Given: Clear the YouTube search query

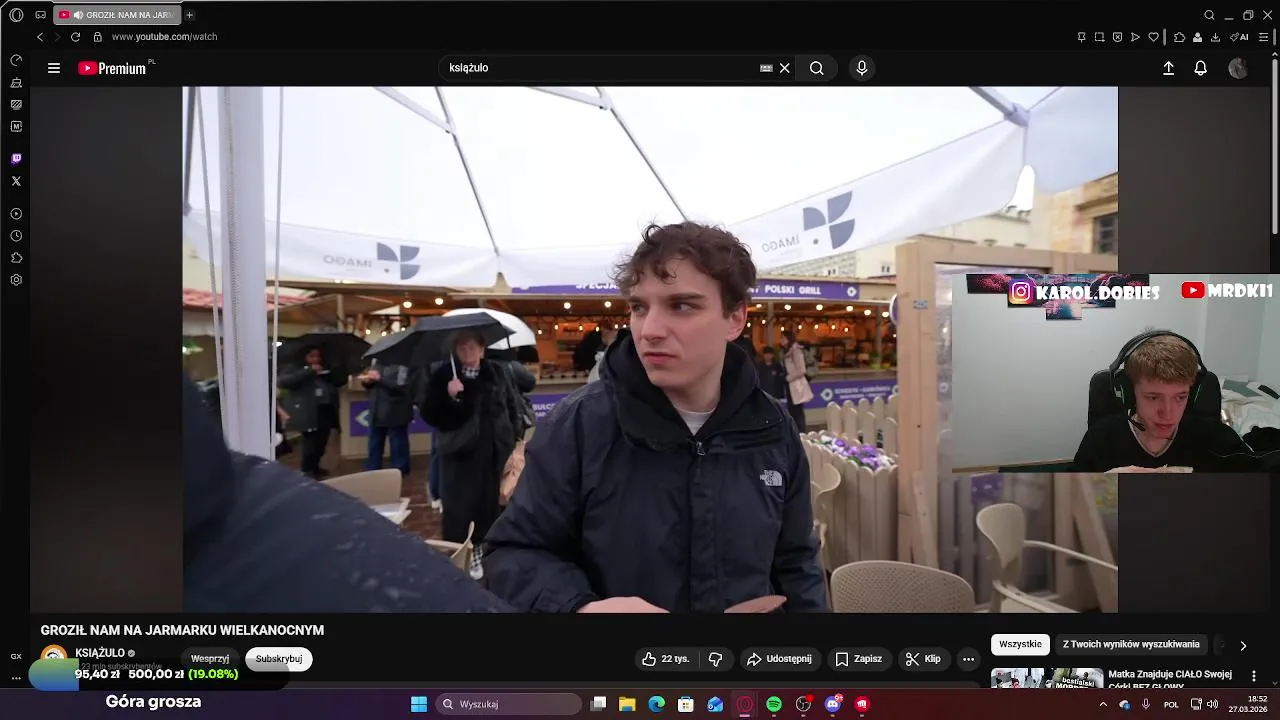Looking at the screenshot, I should pos(785,68).
